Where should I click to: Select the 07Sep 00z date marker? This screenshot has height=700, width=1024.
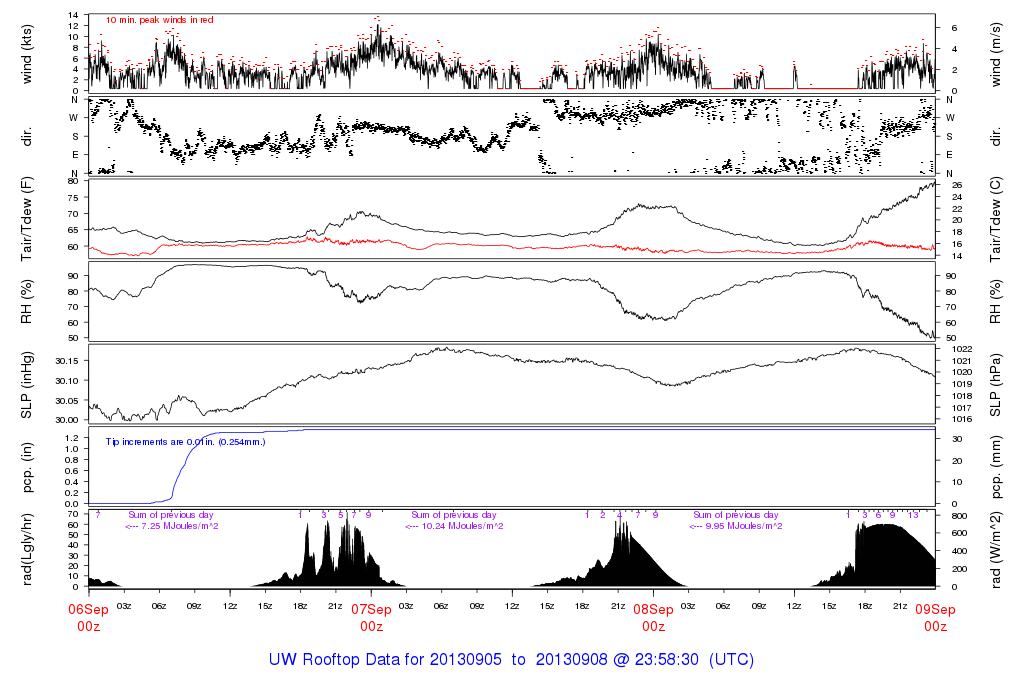[371, 617]
